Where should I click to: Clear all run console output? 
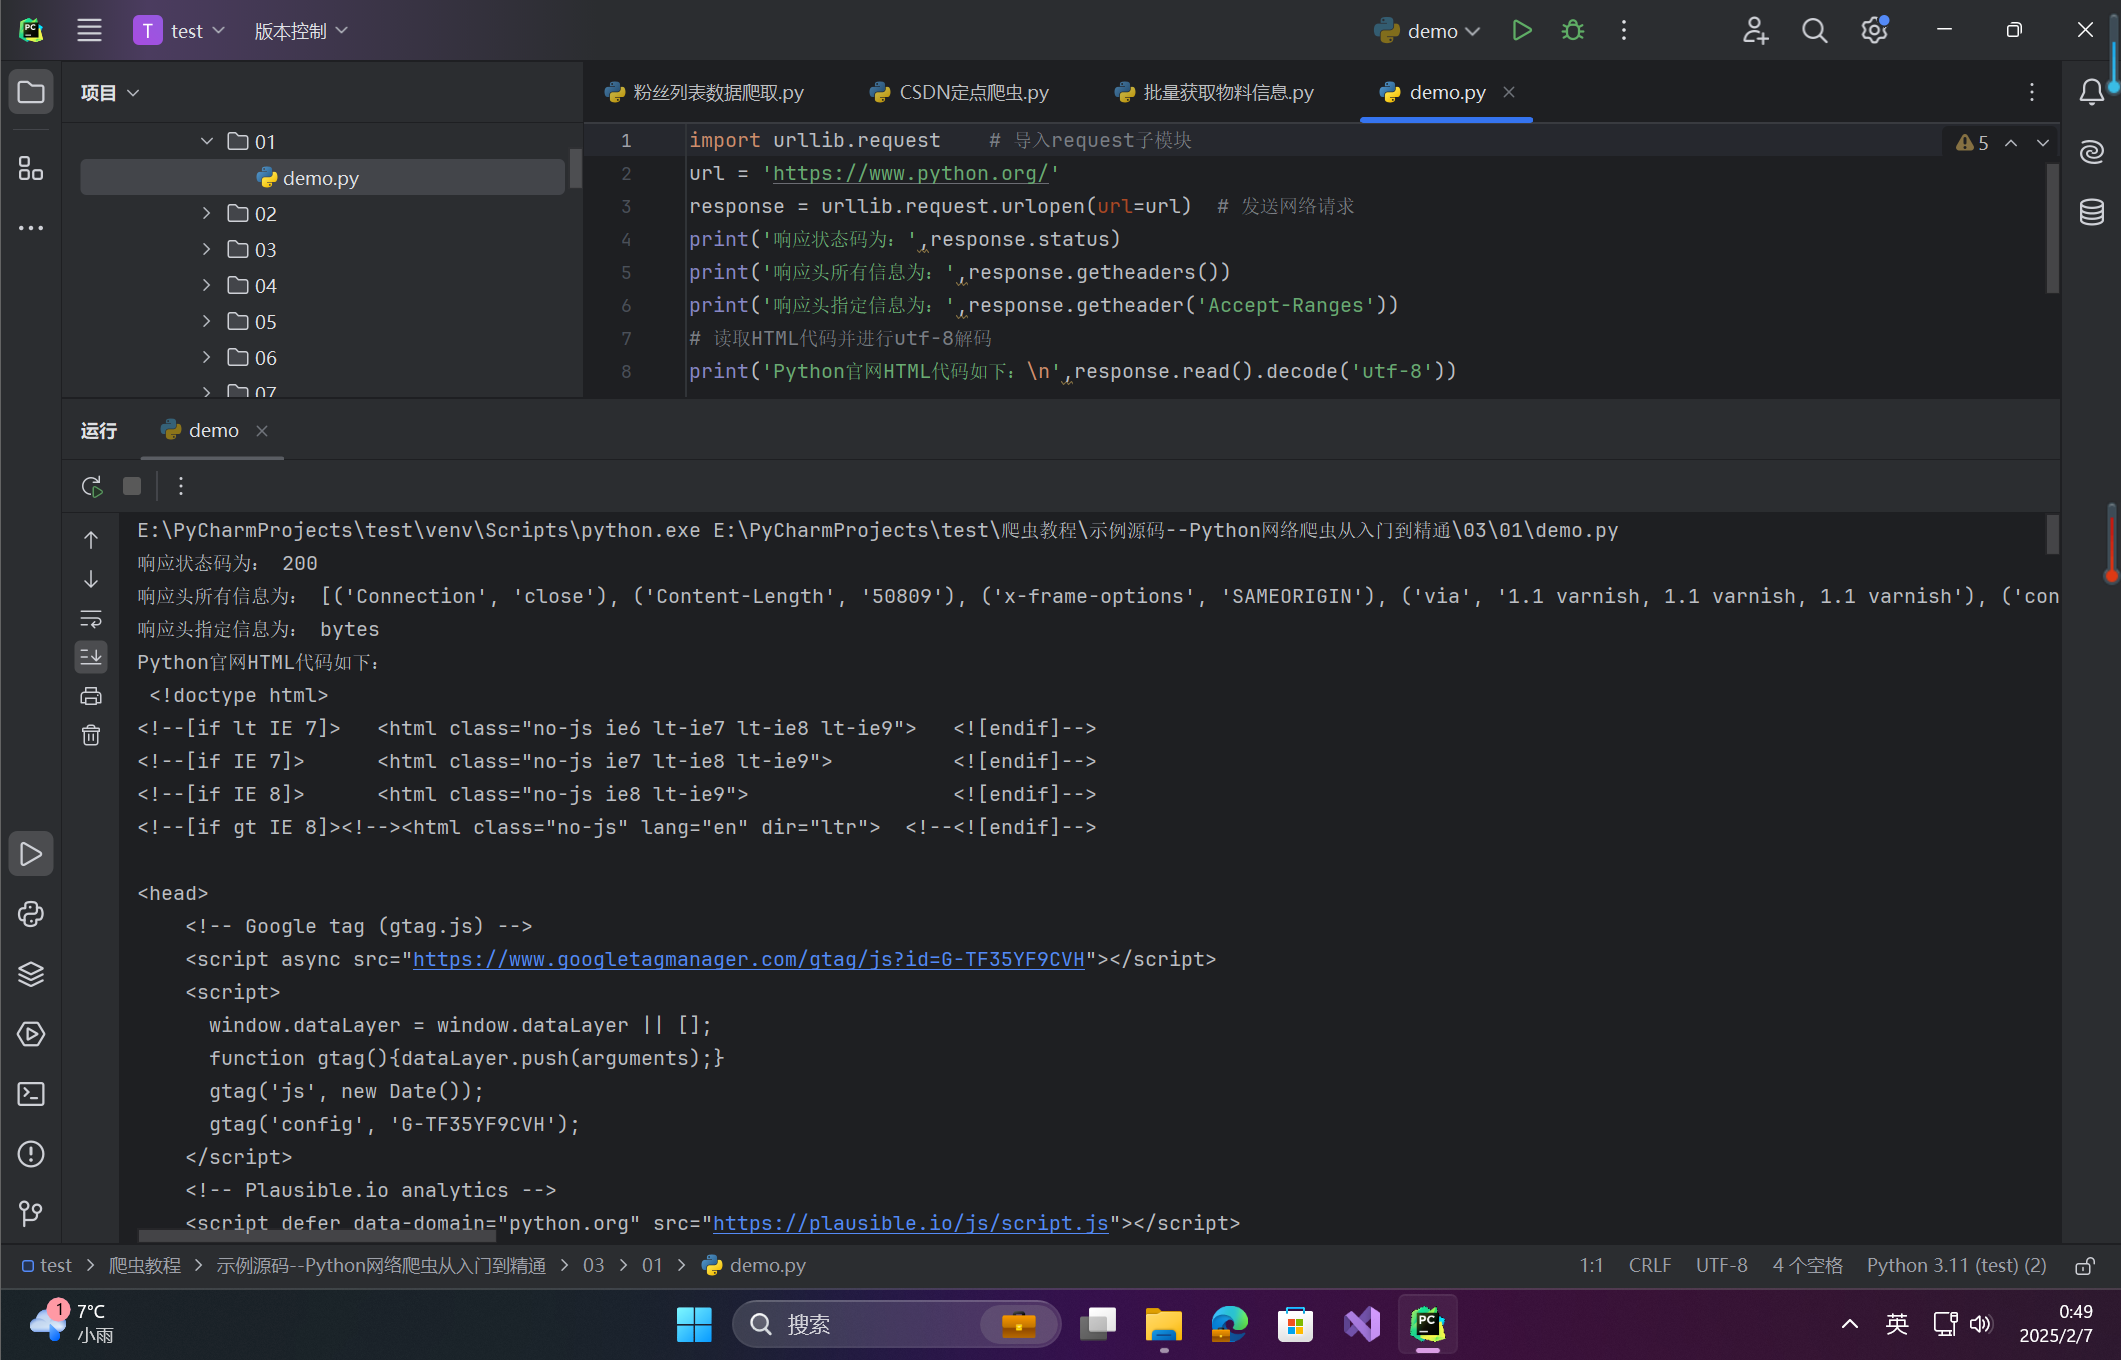[x=91, y=736]
